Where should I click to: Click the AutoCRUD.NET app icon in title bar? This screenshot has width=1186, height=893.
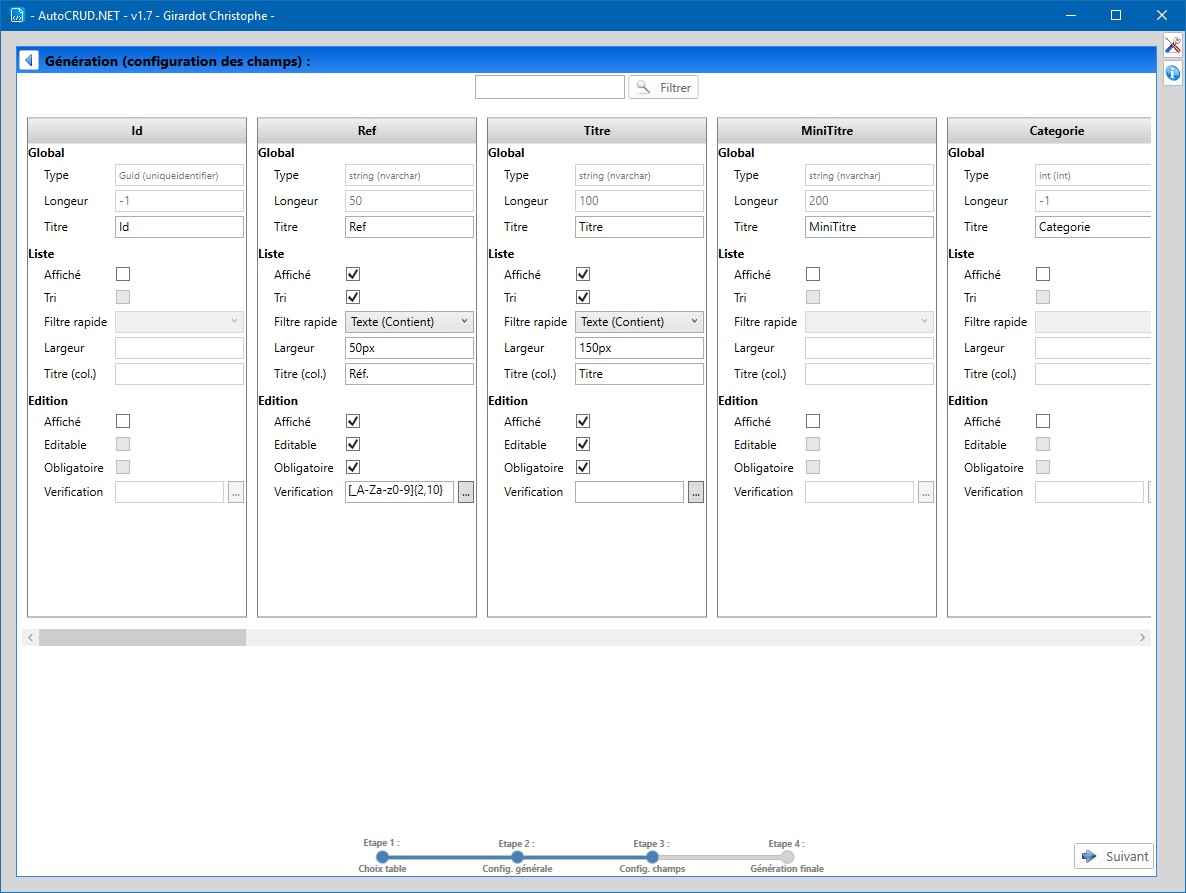pos(17,14)
